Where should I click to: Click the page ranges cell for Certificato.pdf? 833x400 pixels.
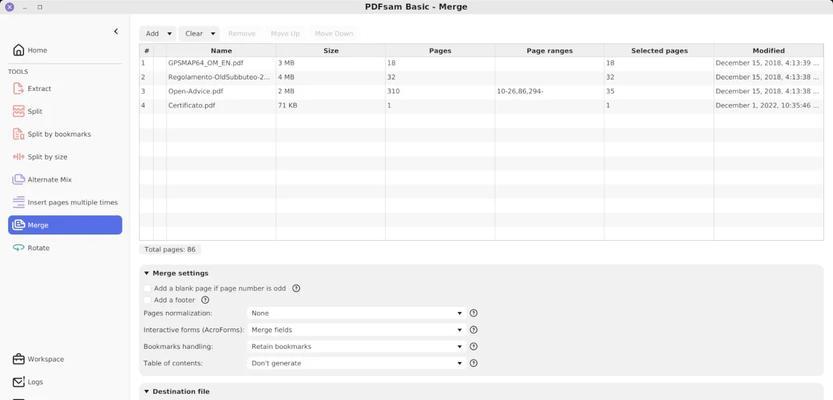point(549,105)
